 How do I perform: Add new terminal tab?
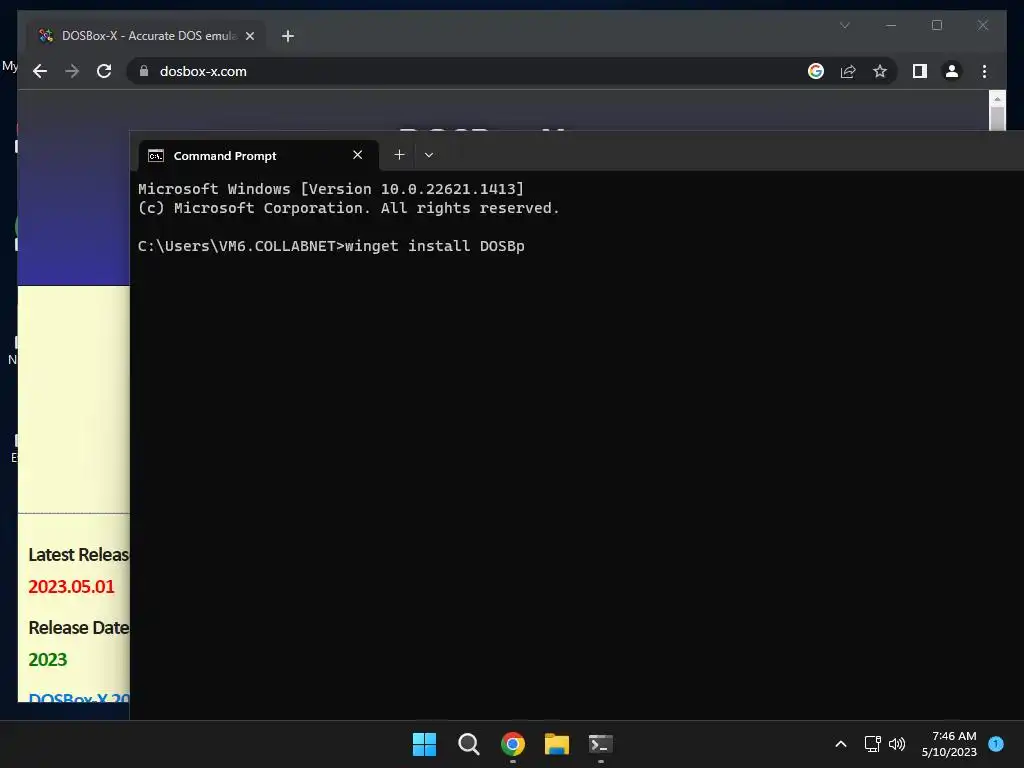(x=399, y=155)
